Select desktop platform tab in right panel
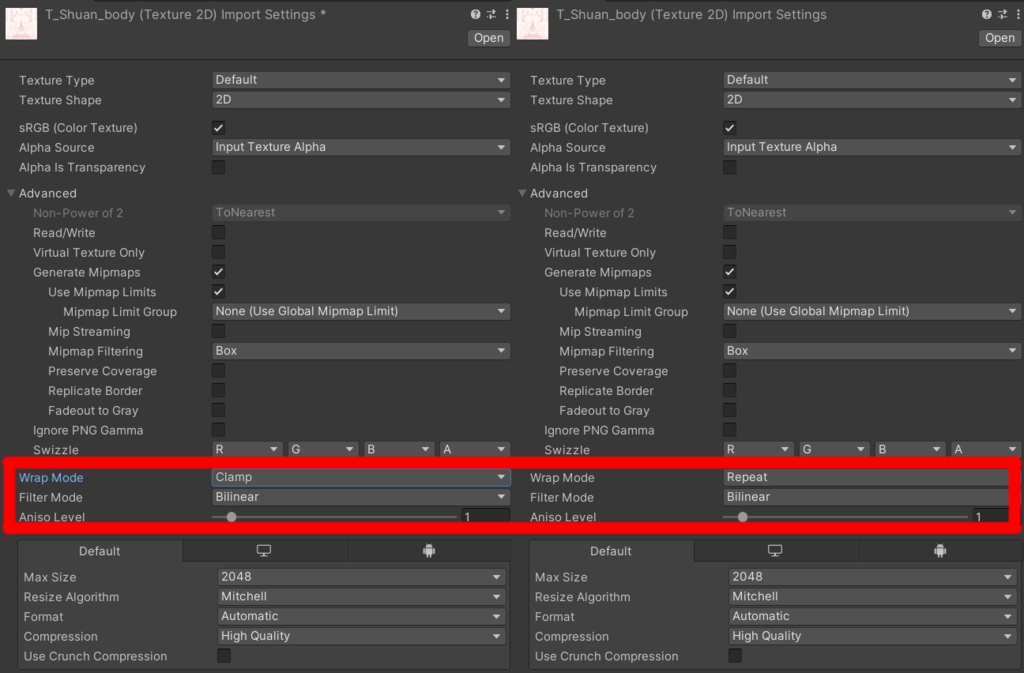The height and width of the screenshot is (673, 1024). (775, 551)
